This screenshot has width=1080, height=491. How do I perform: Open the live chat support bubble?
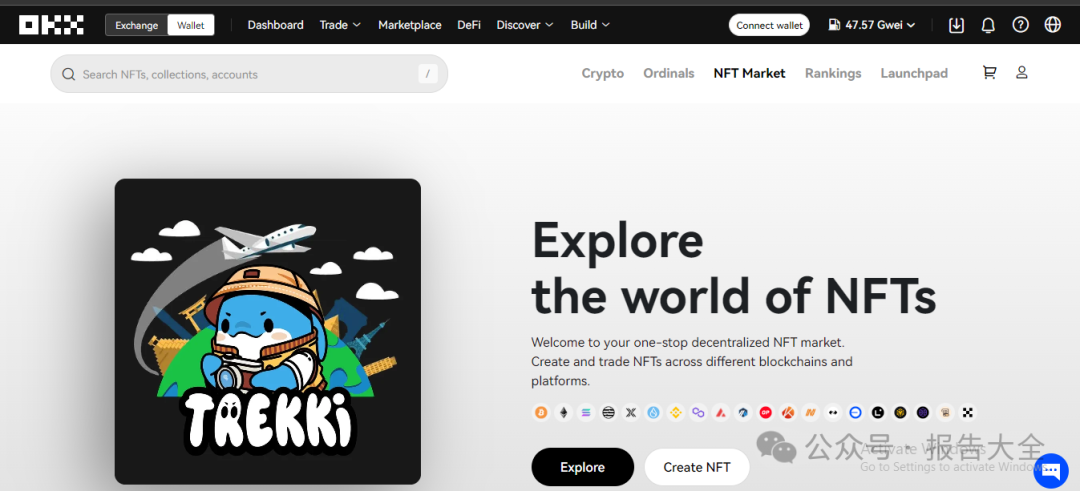[1050, 471]
